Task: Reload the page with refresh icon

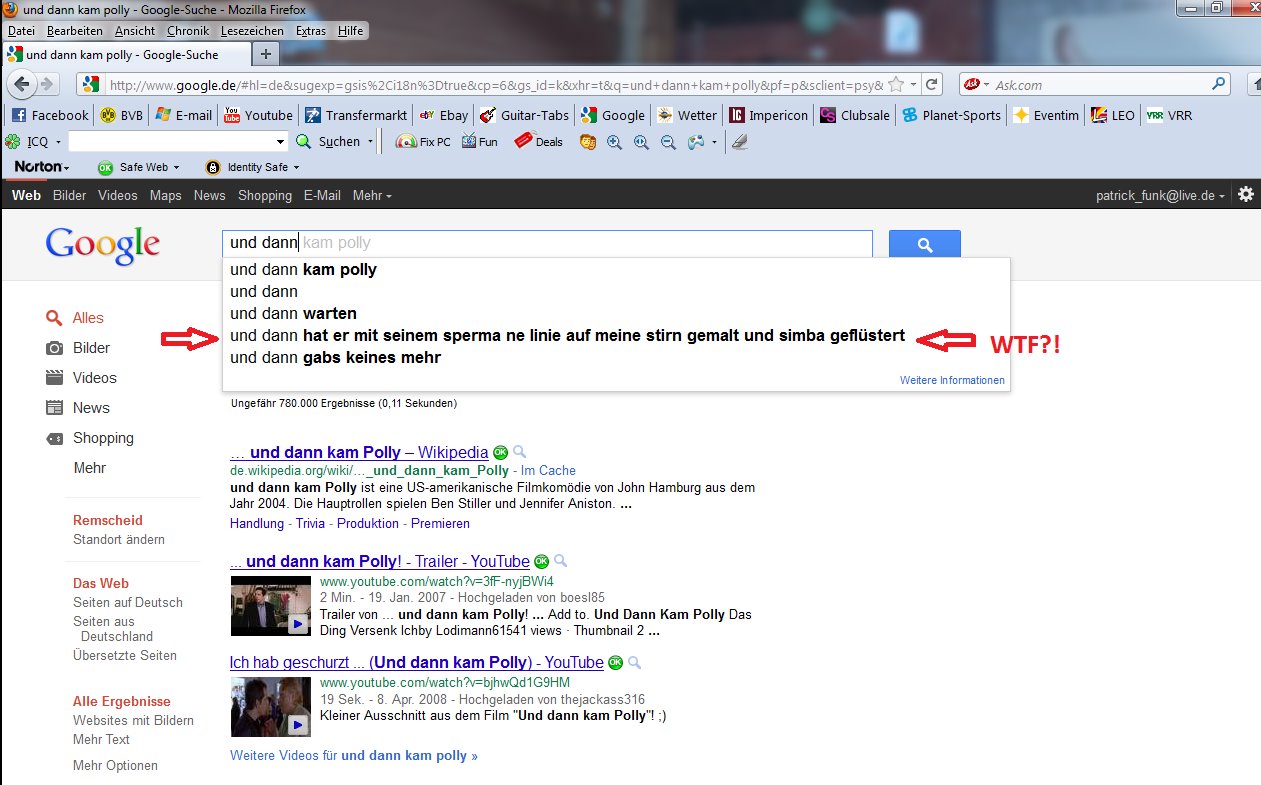Action: point(931,85)
